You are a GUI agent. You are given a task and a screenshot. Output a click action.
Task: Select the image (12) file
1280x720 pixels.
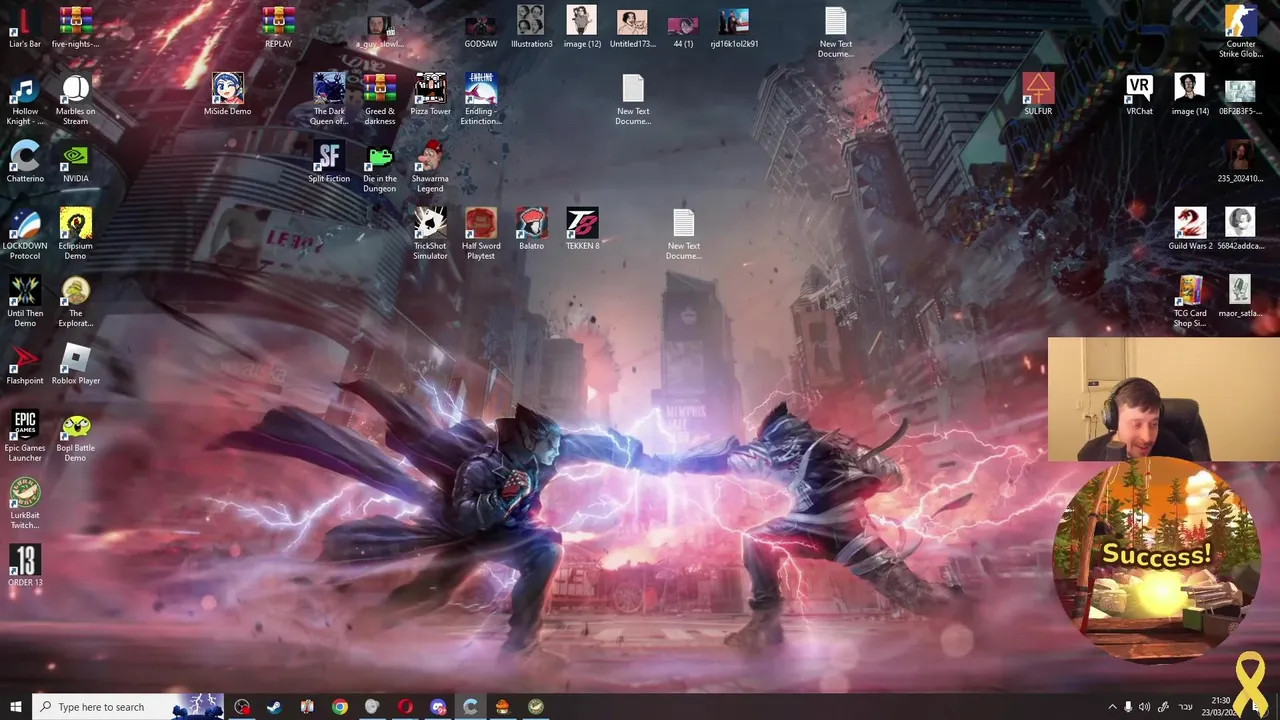point(582,27)
